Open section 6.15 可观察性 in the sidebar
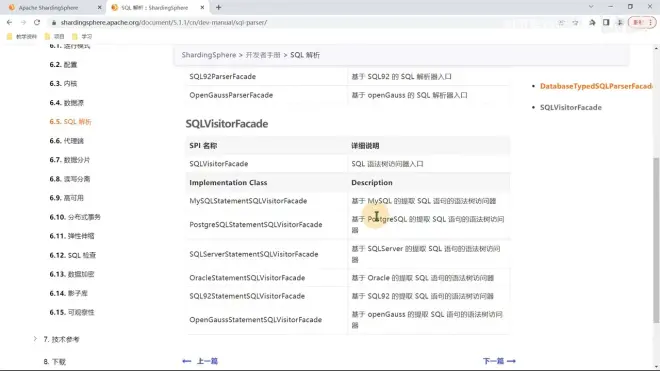Viewport: 660px width, 371px height. [x=72, y=312]
